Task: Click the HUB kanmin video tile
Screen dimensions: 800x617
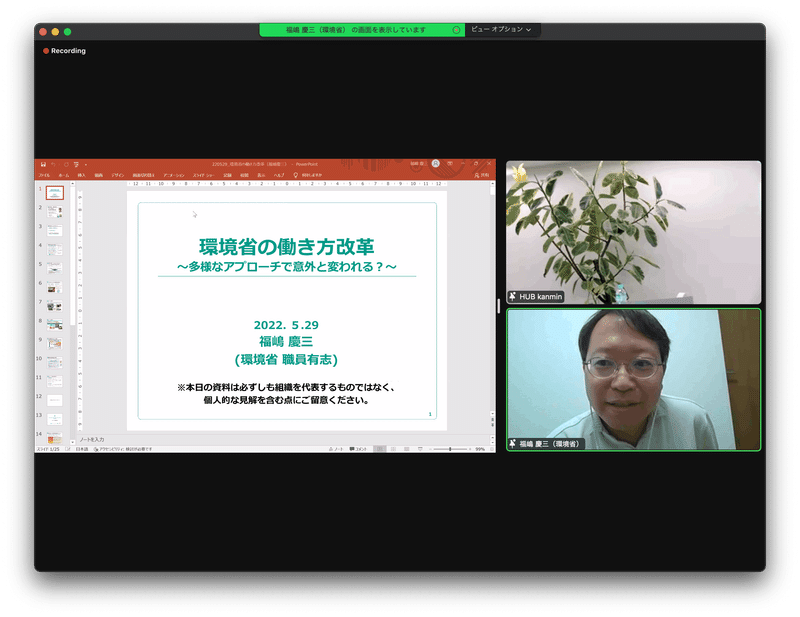Action: point(633,232)
